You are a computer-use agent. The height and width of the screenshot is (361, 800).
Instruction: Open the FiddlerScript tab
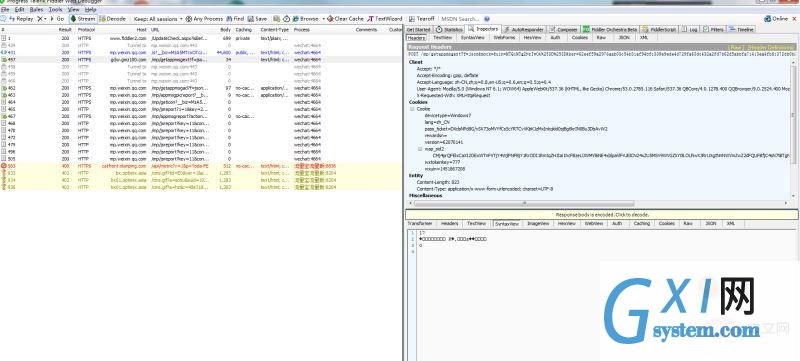[660, 30]
